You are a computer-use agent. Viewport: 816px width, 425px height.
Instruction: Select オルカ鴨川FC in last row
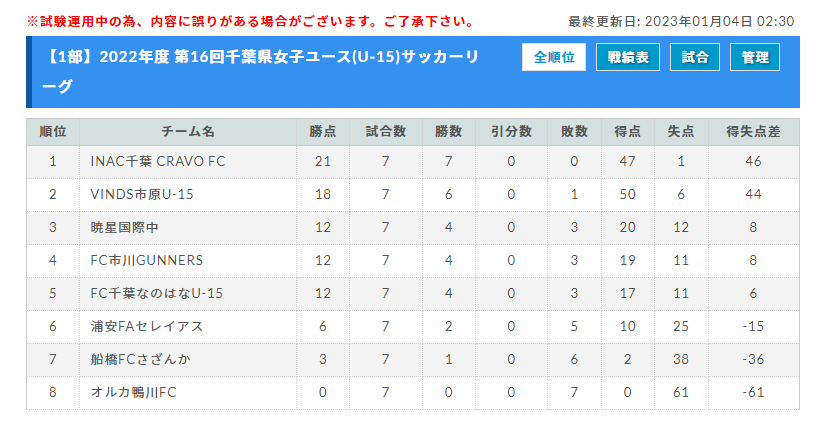point(134,392)
